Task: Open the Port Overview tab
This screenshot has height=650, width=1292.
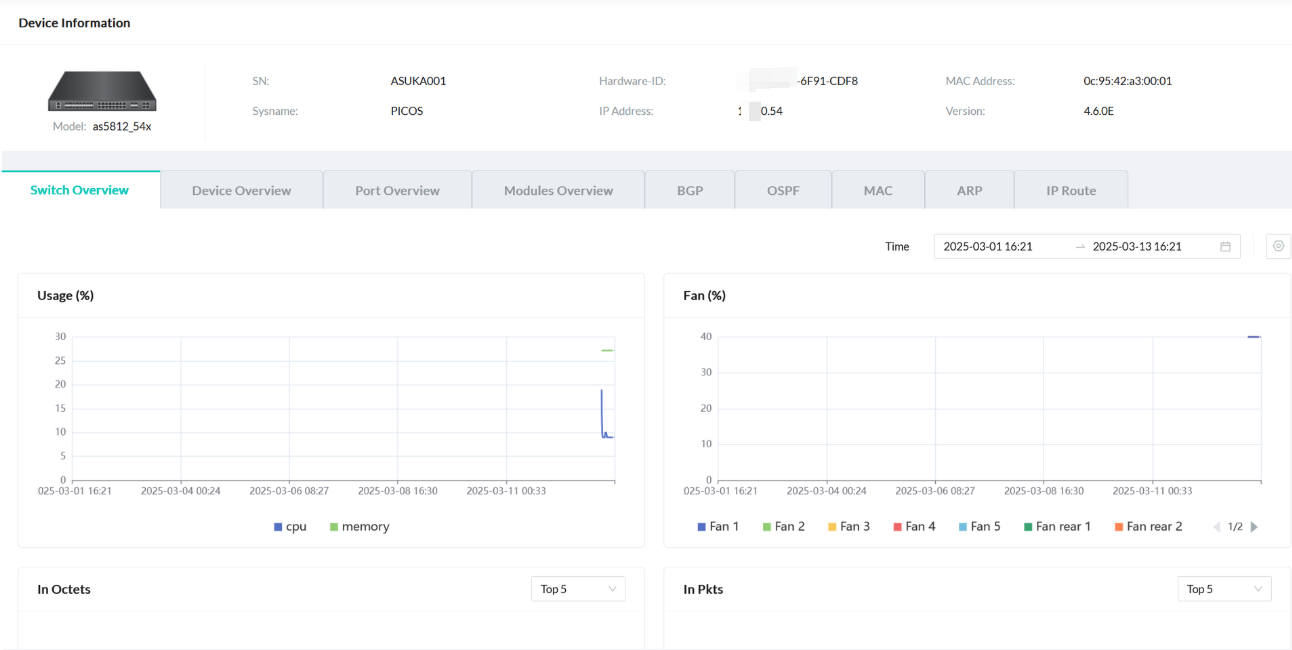Action: 397,190
